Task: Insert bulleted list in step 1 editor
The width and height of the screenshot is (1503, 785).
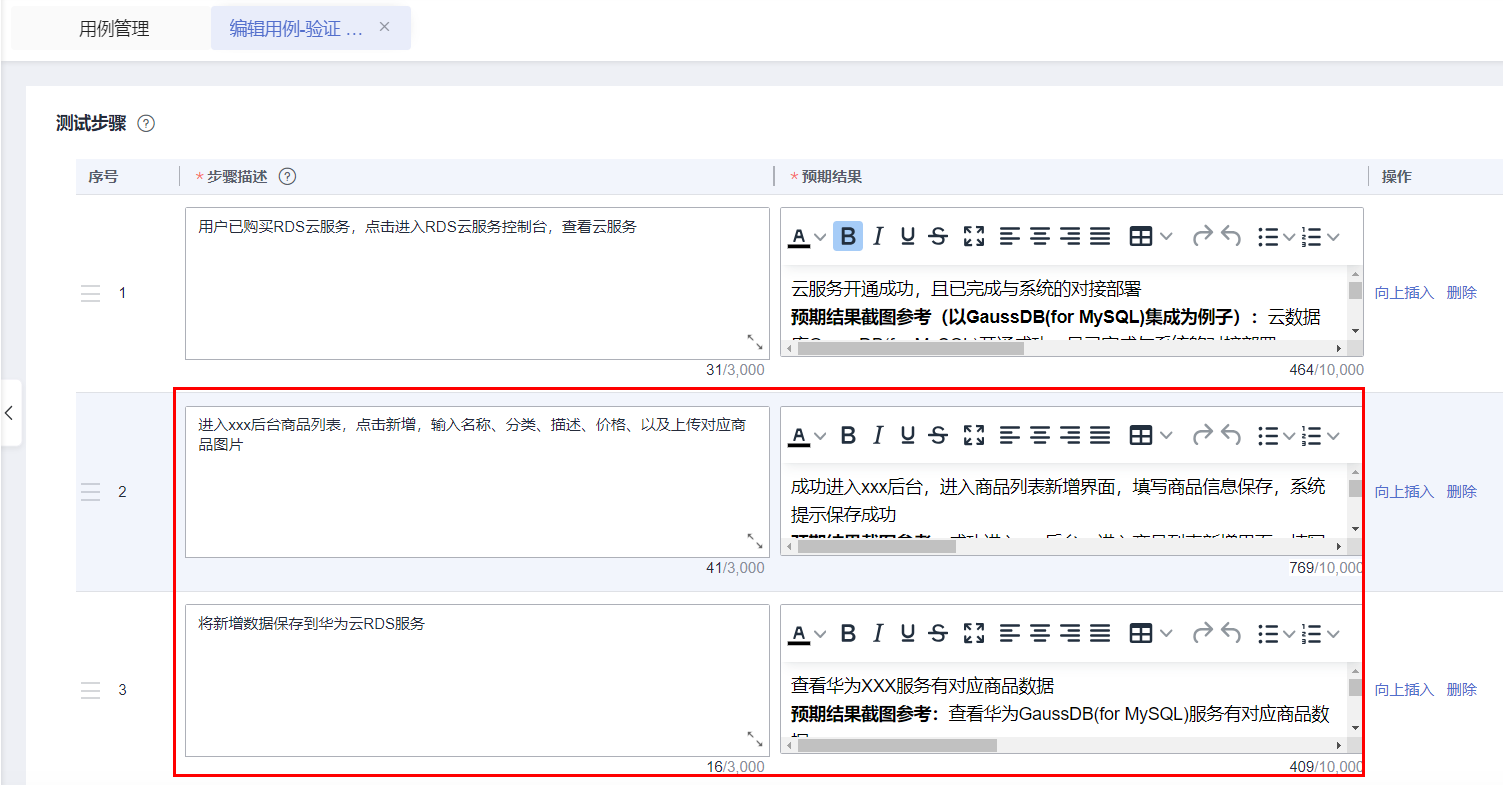Action: 1268,237
